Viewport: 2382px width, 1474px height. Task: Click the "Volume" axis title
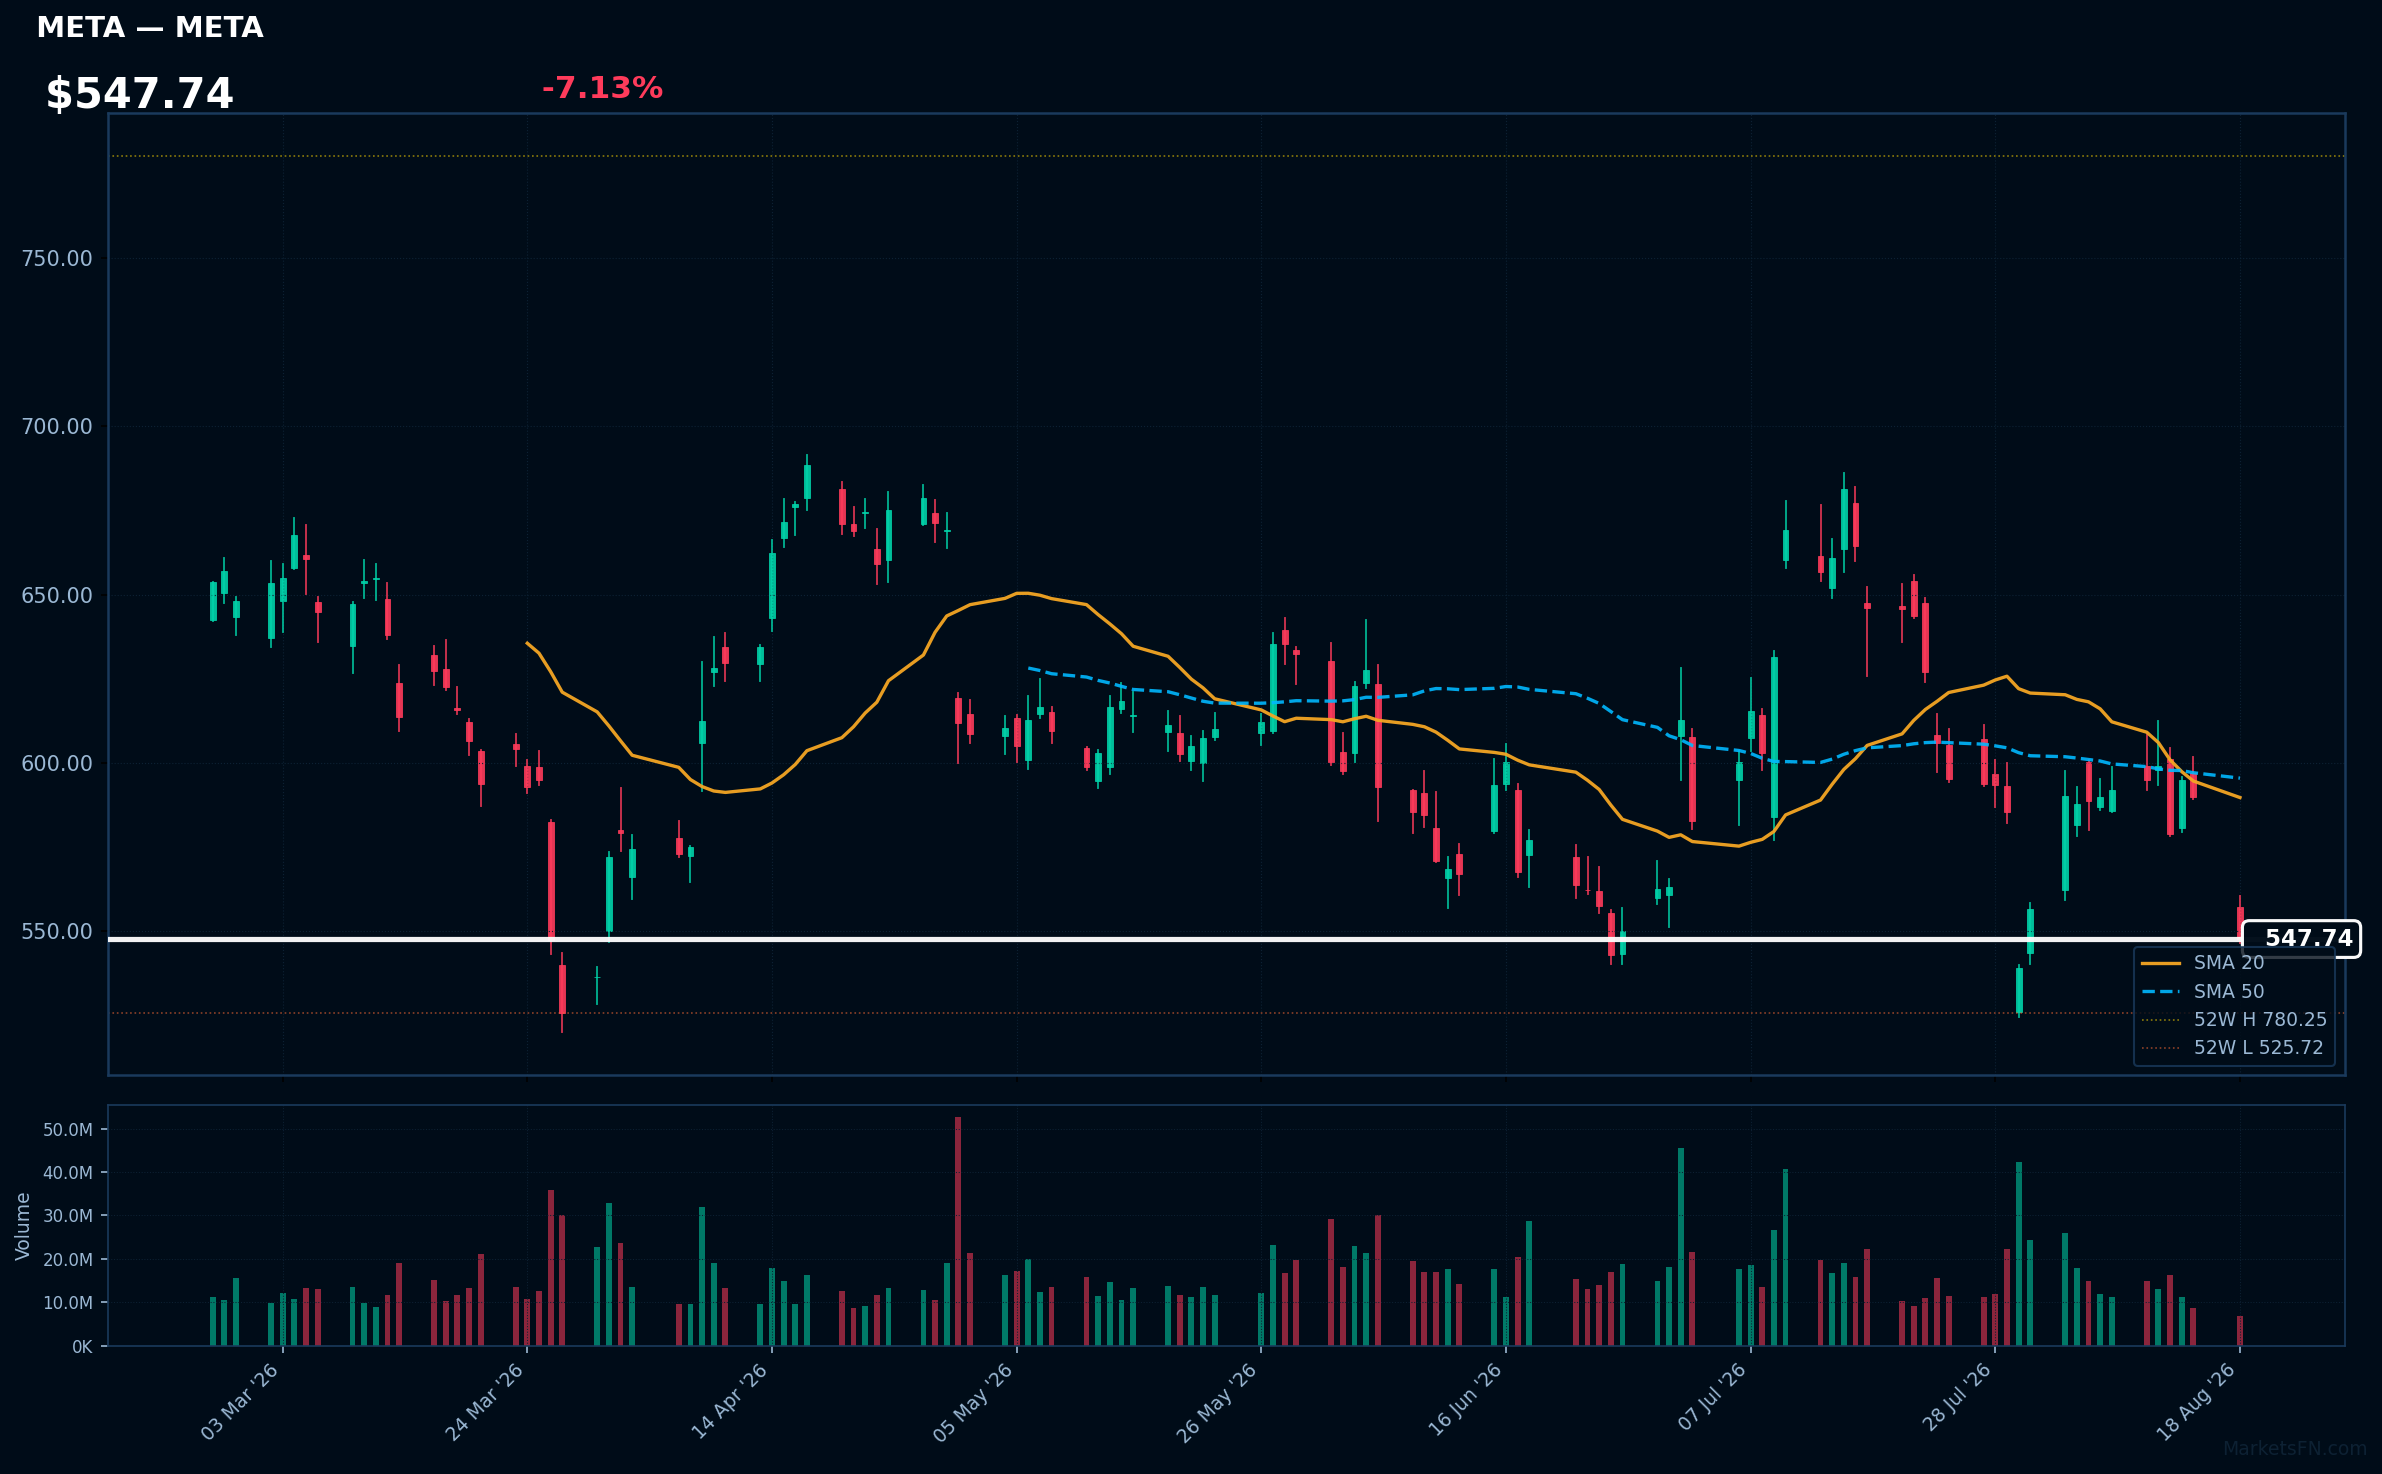[23, 1226]
